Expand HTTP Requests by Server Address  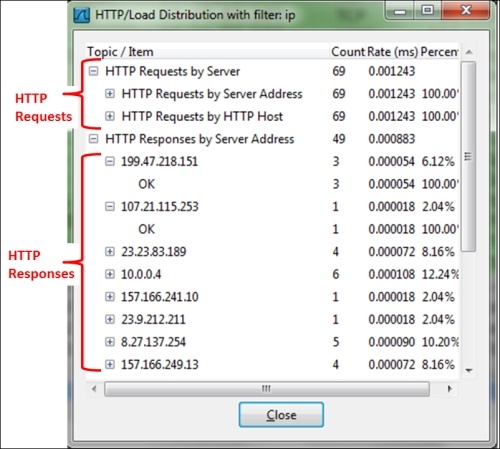click(110, 94)
